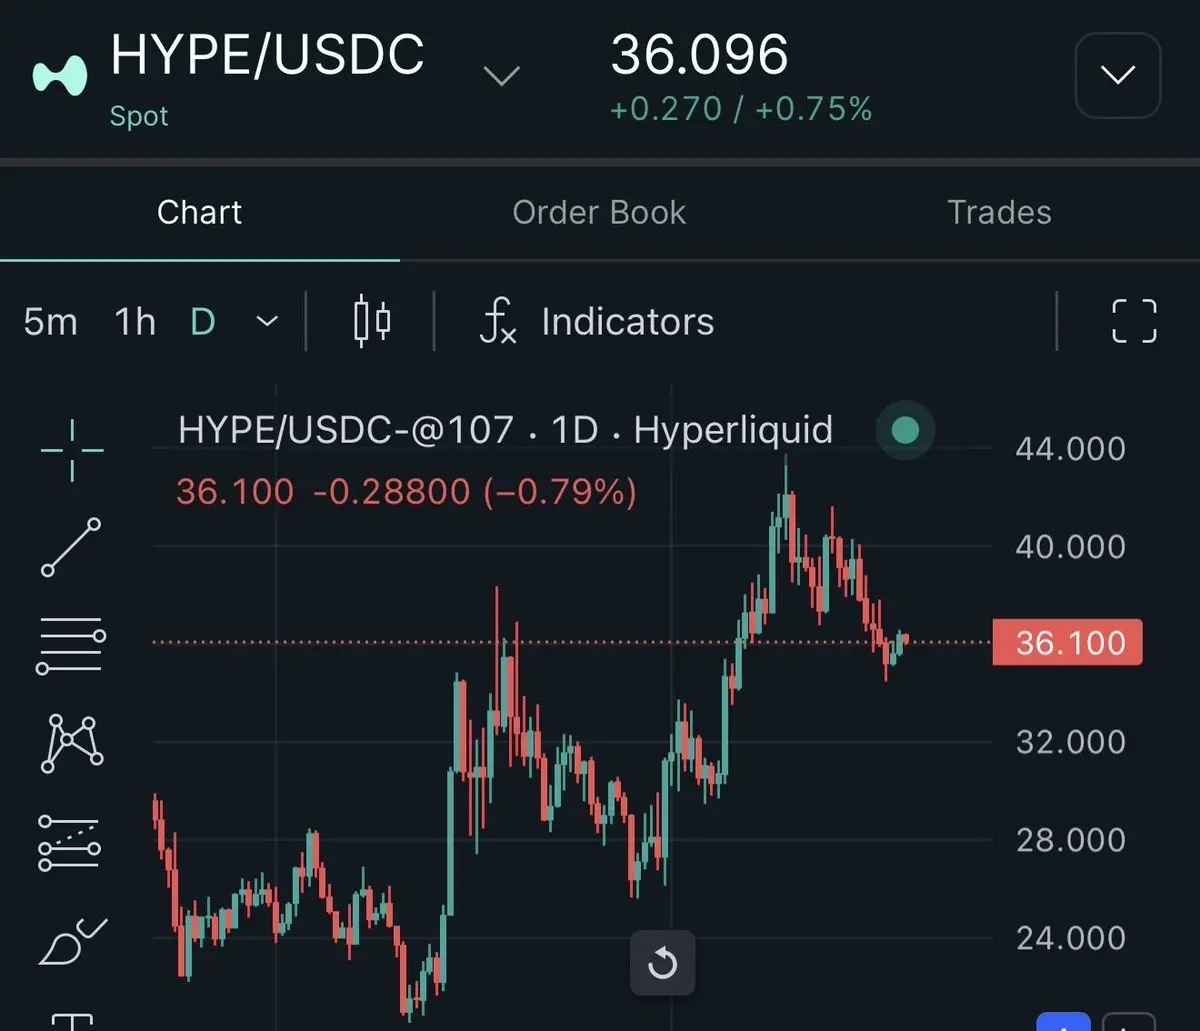Click the 36.096 header price
Image resolution: width=1200 pixels, height=1031 pixels.
[x=699, y=54]
